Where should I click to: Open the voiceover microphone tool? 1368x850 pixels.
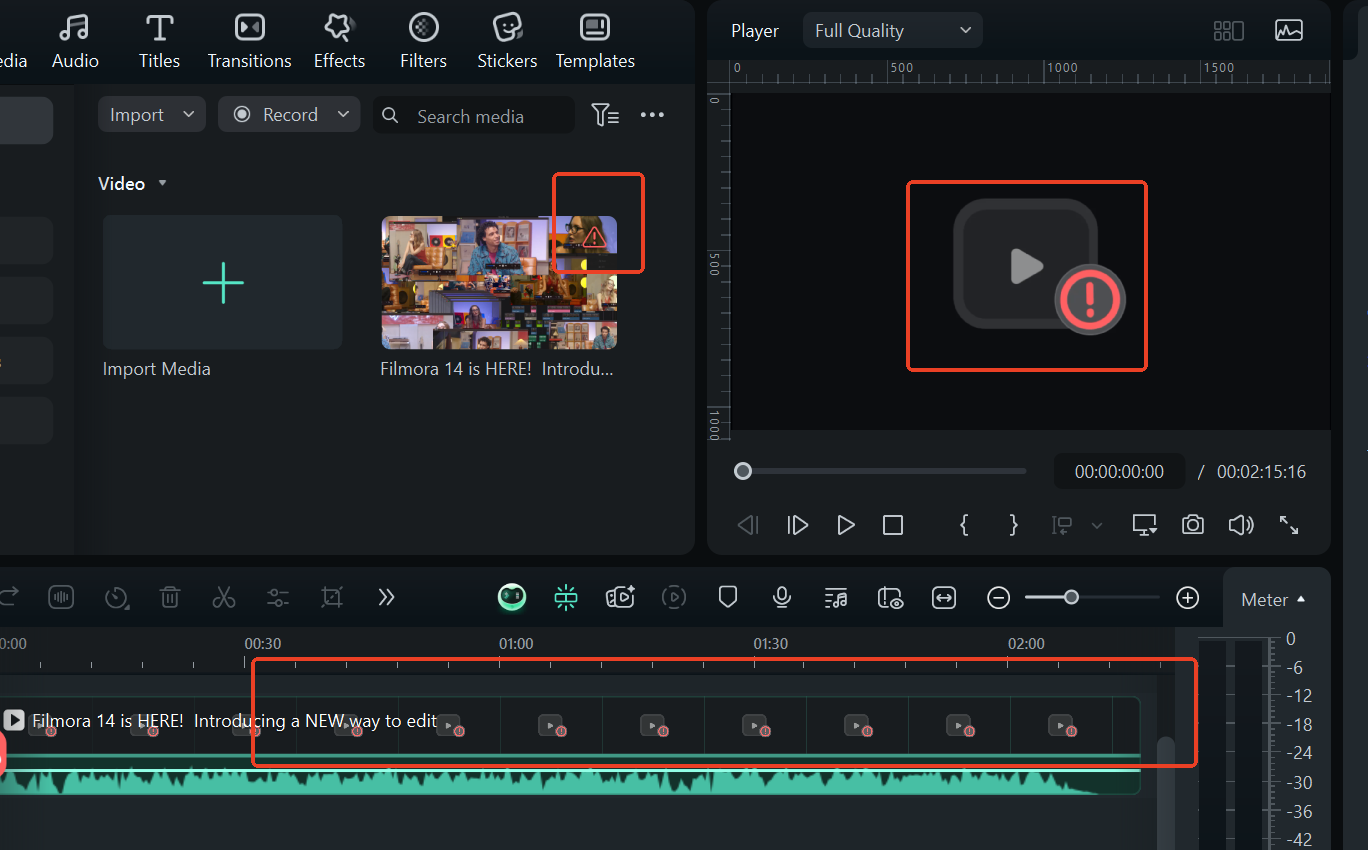click(x=782, y=598)
